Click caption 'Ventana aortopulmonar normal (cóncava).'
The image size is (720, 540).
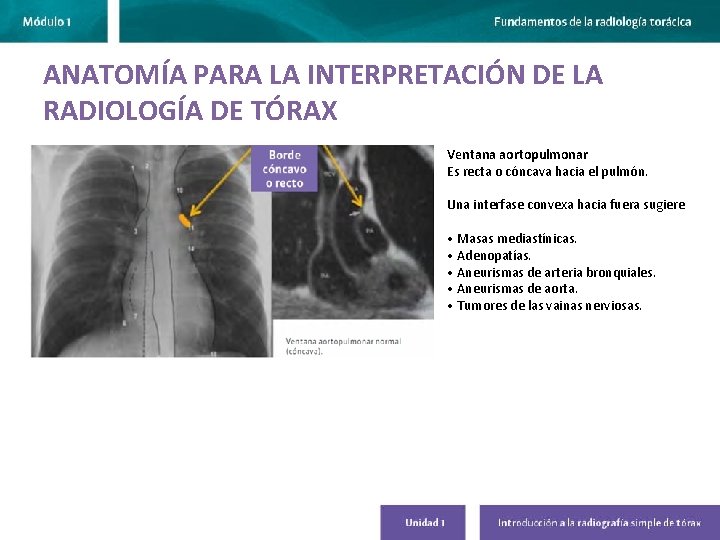click(x=343, y=346)
